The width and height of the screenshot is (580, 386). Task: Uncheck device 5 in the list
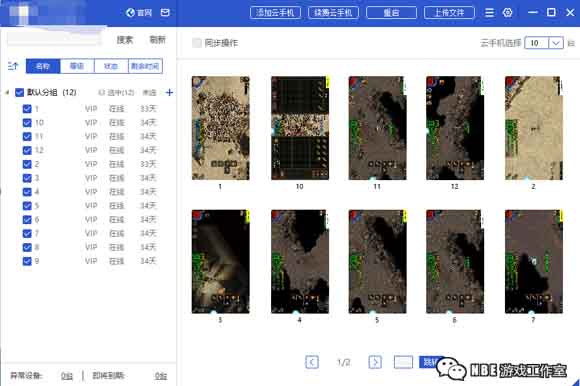point(27,206)
